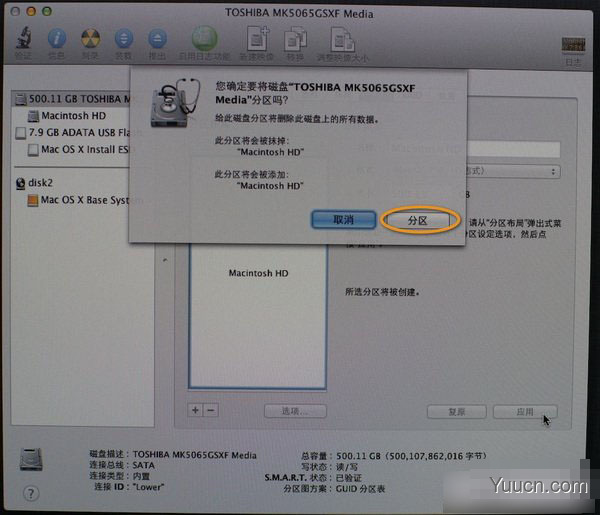Open the Log icon in toolbar
Screen dimensions: 600x515
point(573,44)
